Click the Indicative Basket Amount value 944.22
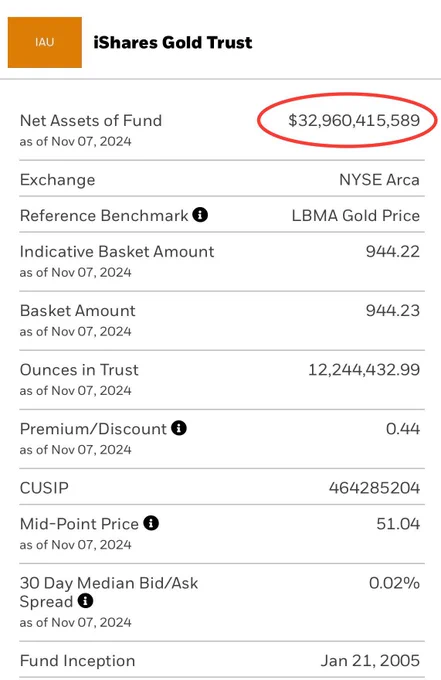441x680 pixels. (393, 252)
